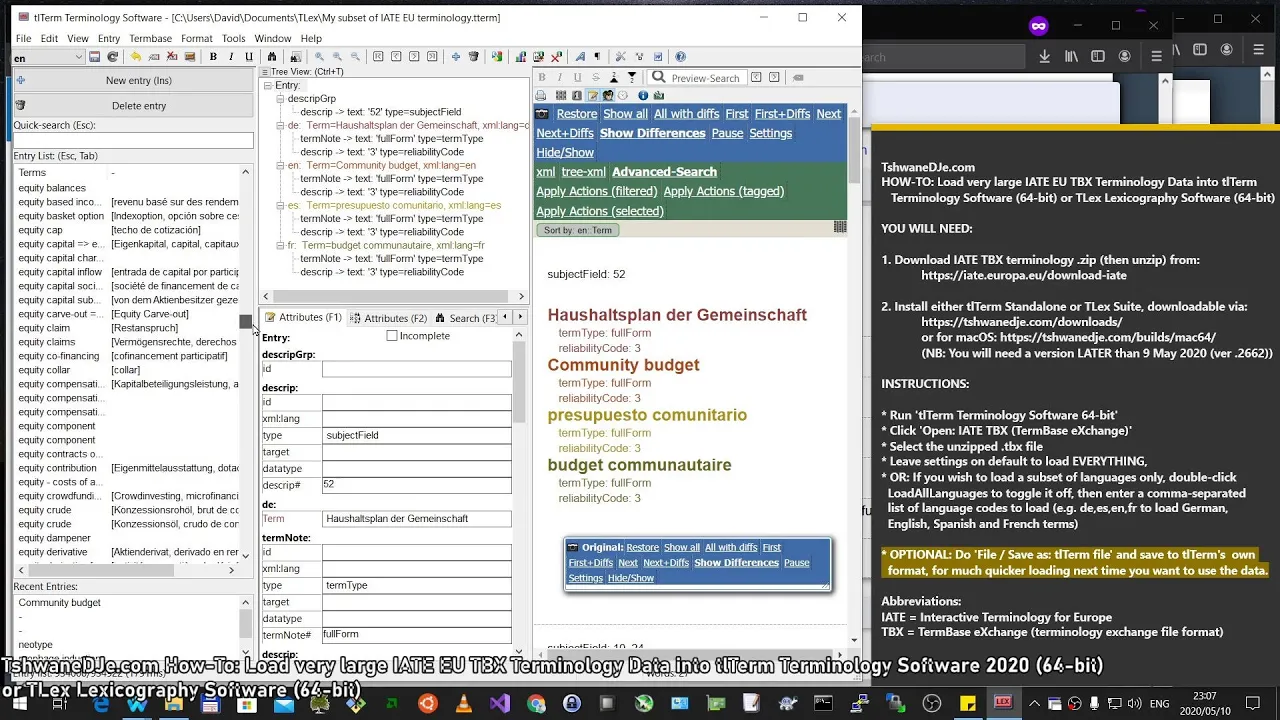Click the New entry (Ins) button
Image resolution: width=1280 pixels, height=720 pixels.
coord(133,80)
